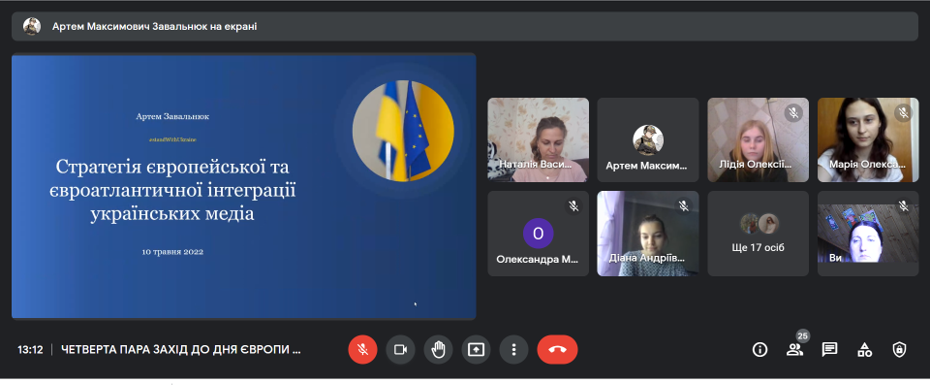930x385 pixels.
Task: Open the activities shapes icon
Action: click(x=865, y=350)
